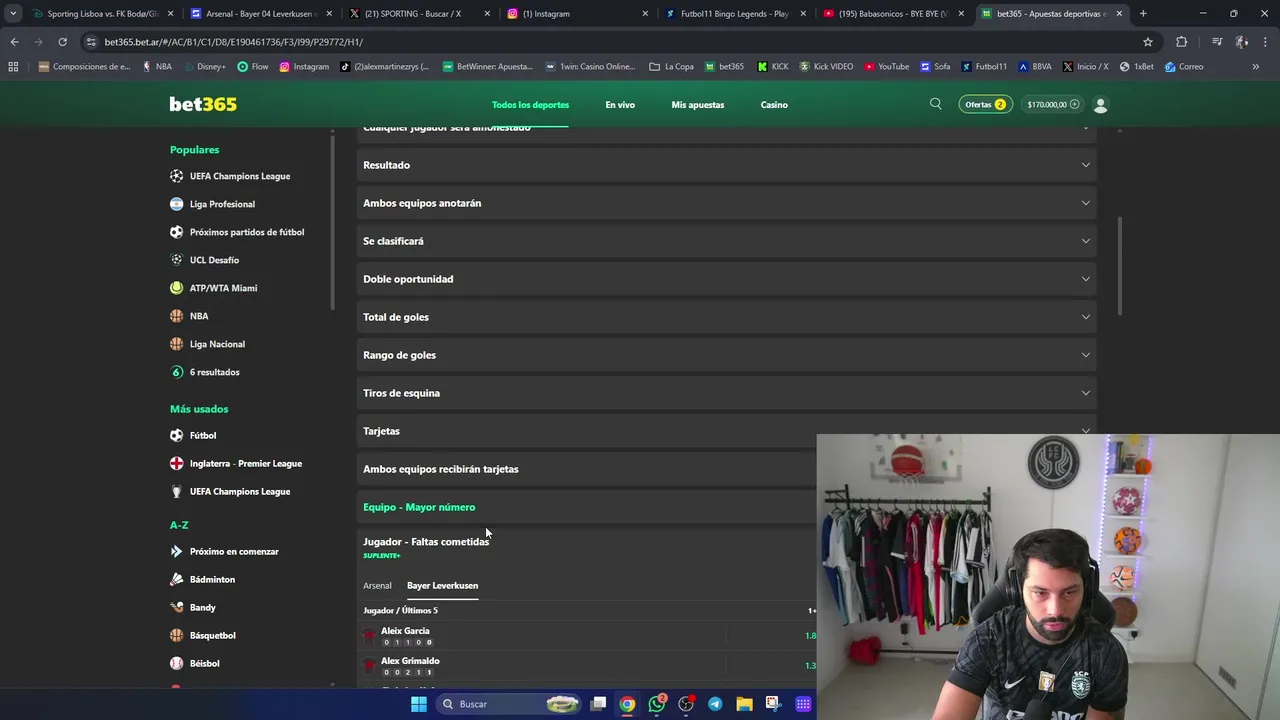1280x720 pixels.
Task: Expand Tarjetas market
Action: tap(727, 431)
